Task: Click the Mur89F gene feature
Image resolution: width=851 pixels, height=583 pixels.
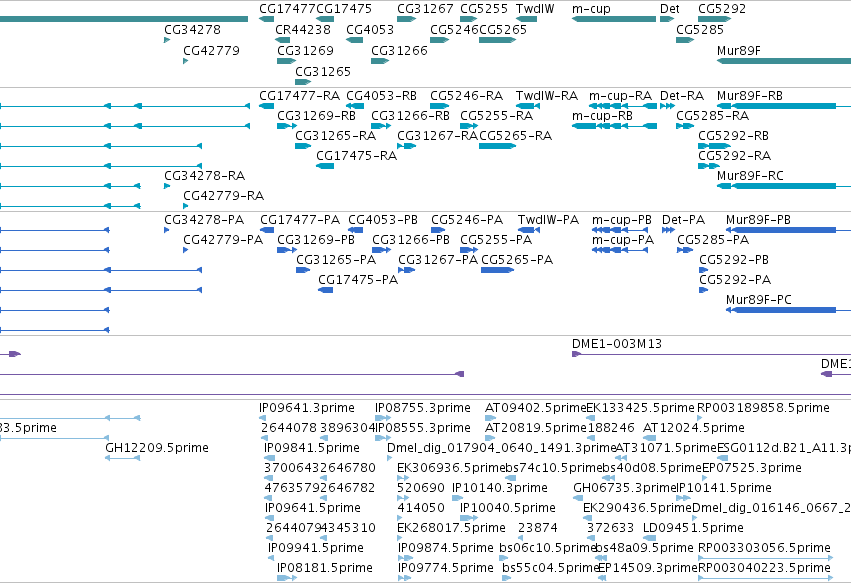Action: 784,61
